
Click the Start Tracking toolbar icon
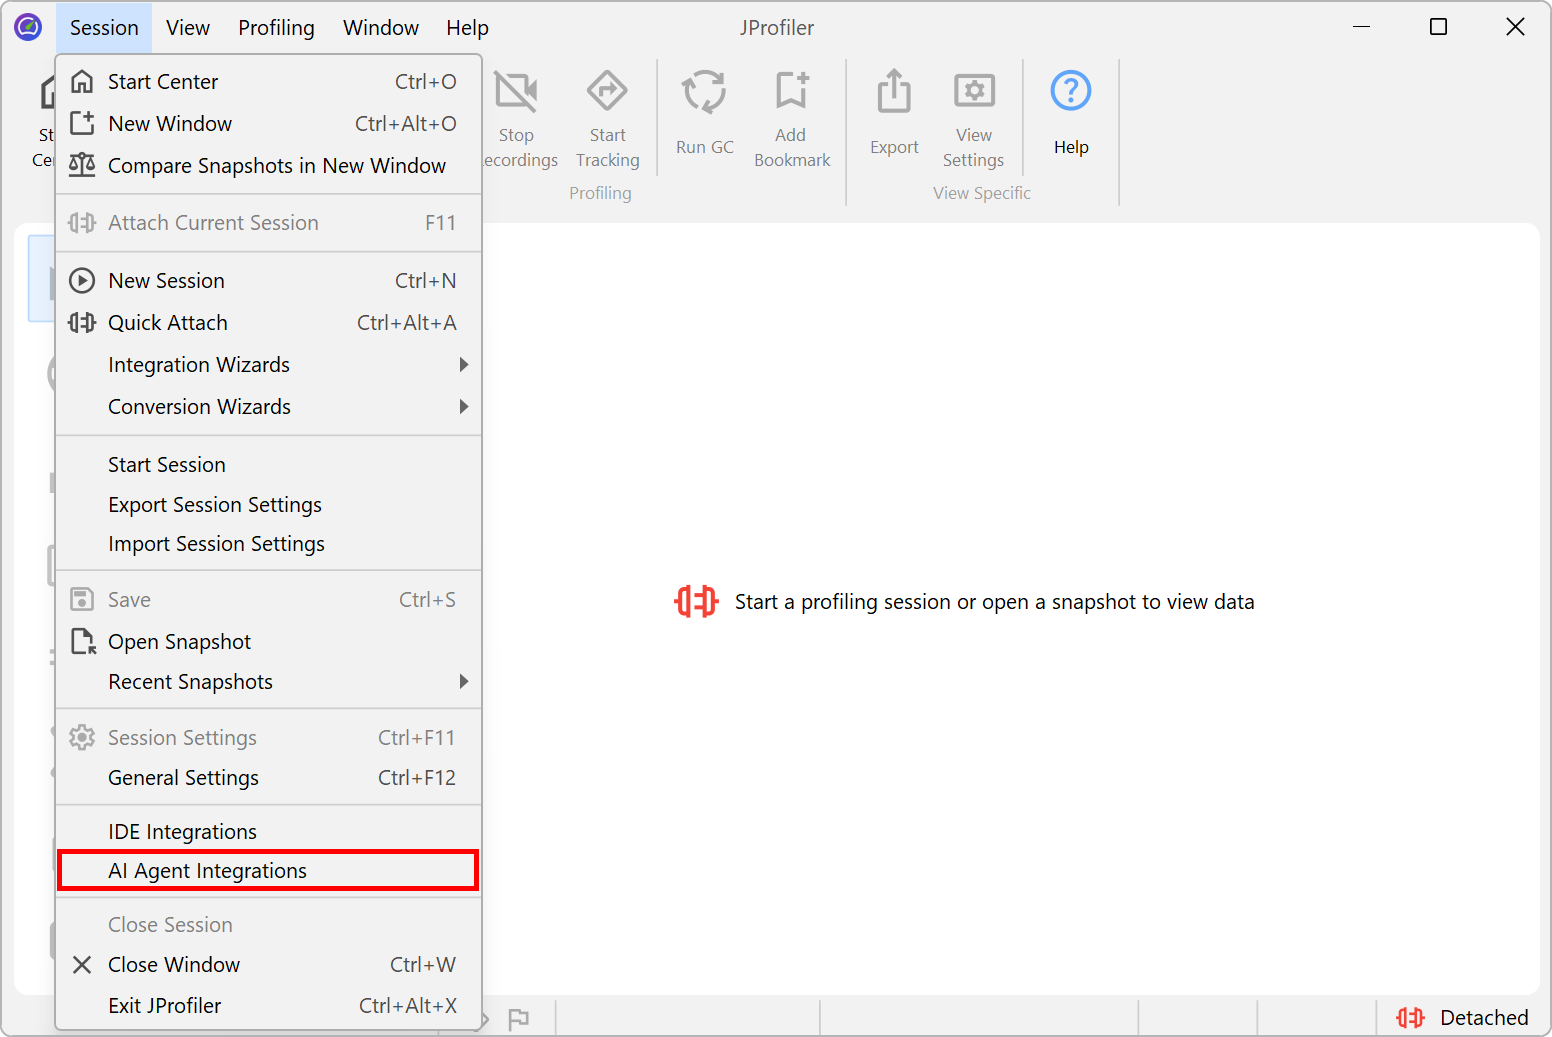pos(607,91)
